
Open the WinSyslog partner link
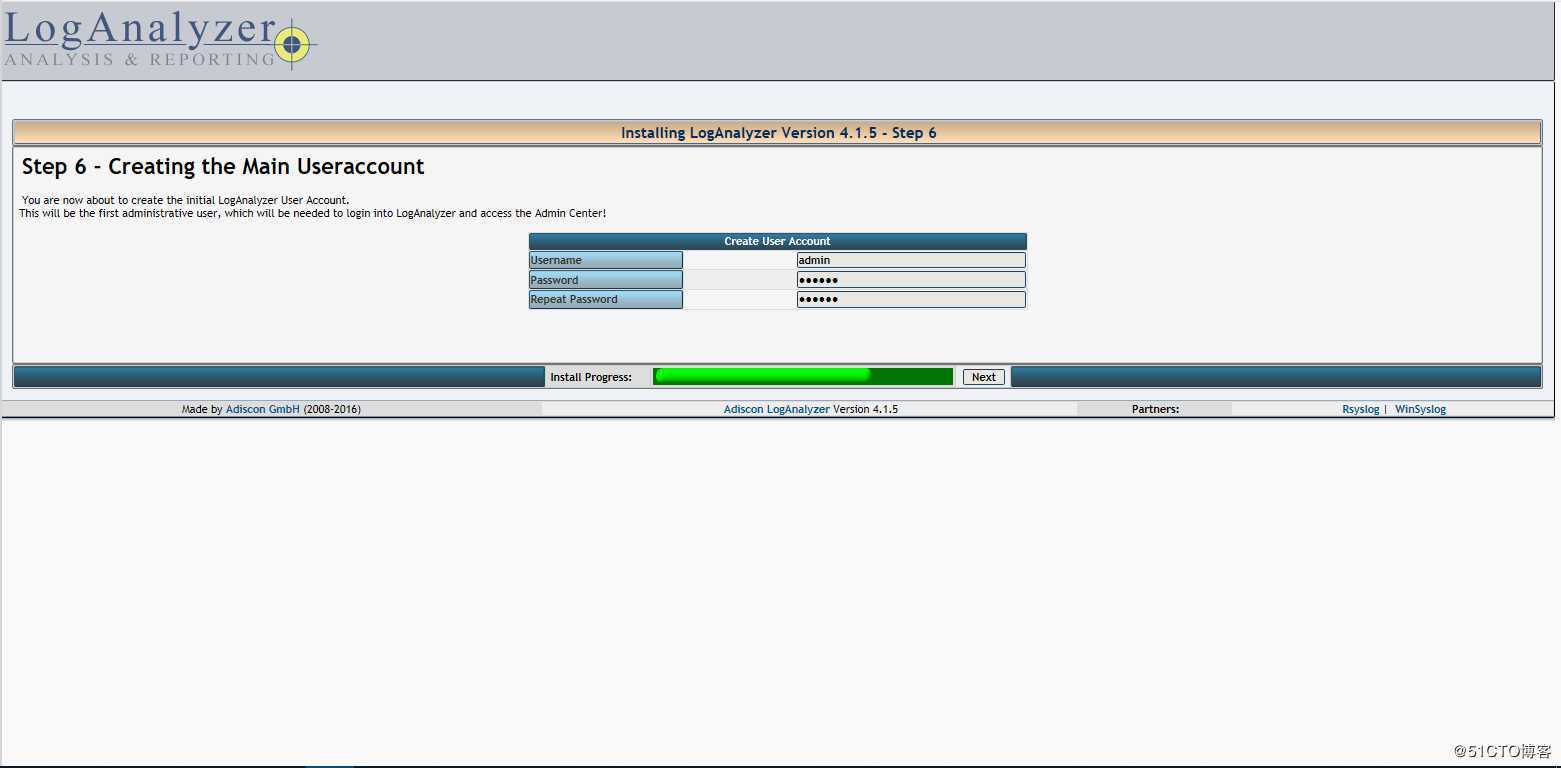[1420, 409]
